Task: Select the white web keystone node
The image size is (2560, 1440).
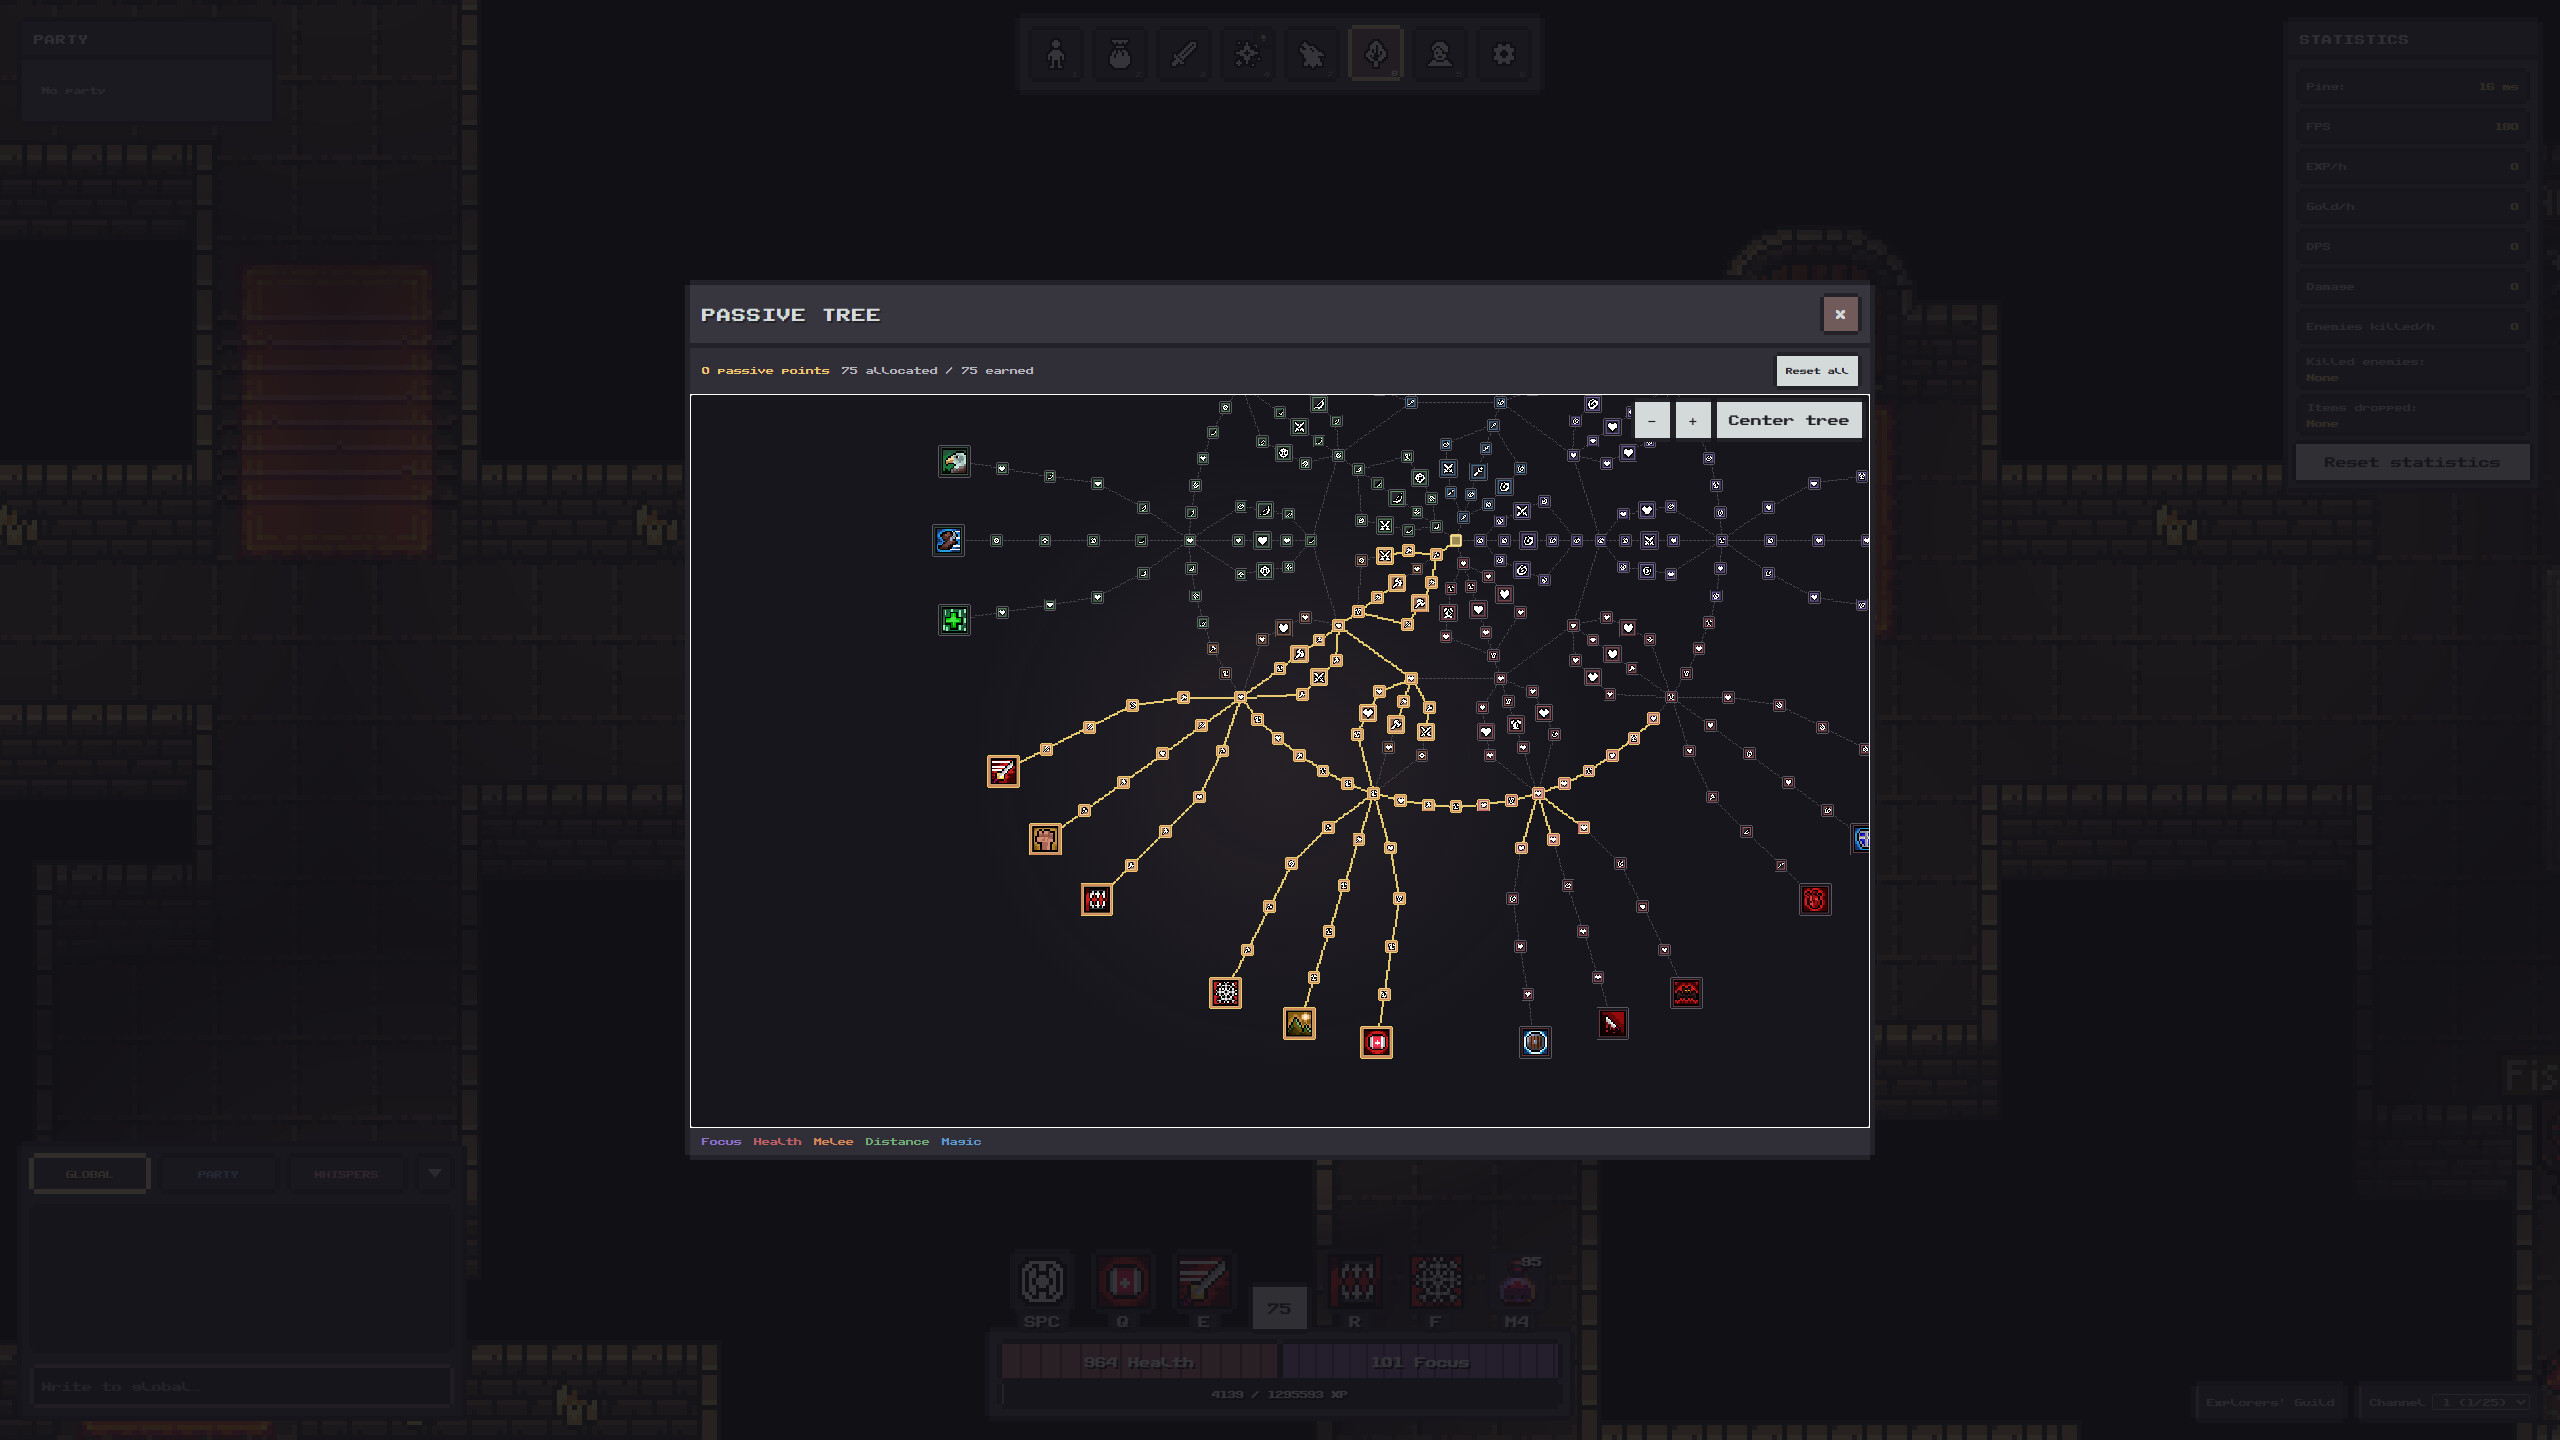Action: (1225, 993)
